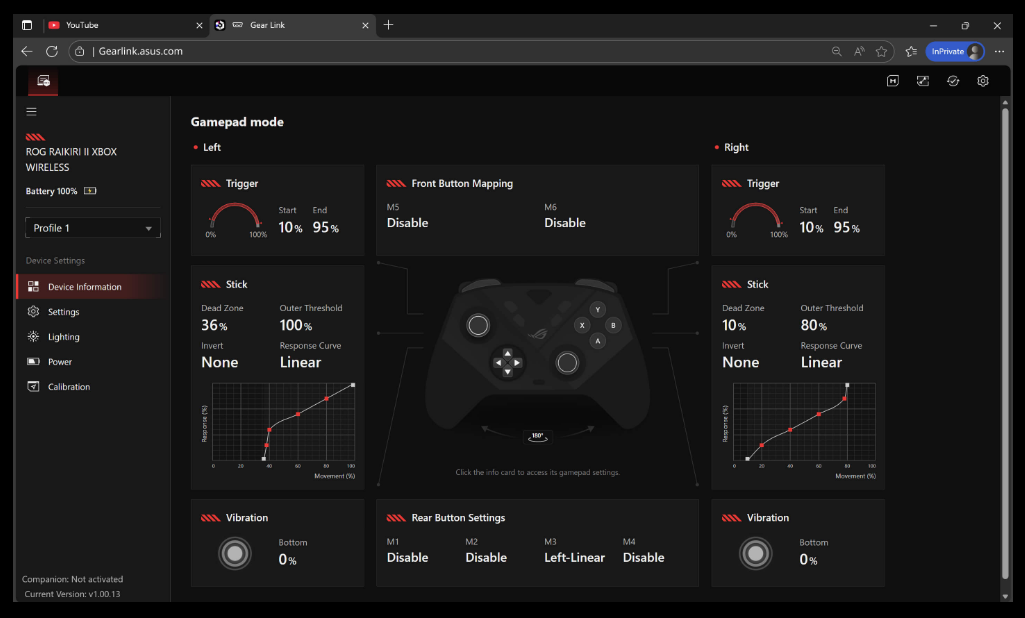Open the Power section in the sidebar
1025x618 pixels.
(x=60, y=362)
